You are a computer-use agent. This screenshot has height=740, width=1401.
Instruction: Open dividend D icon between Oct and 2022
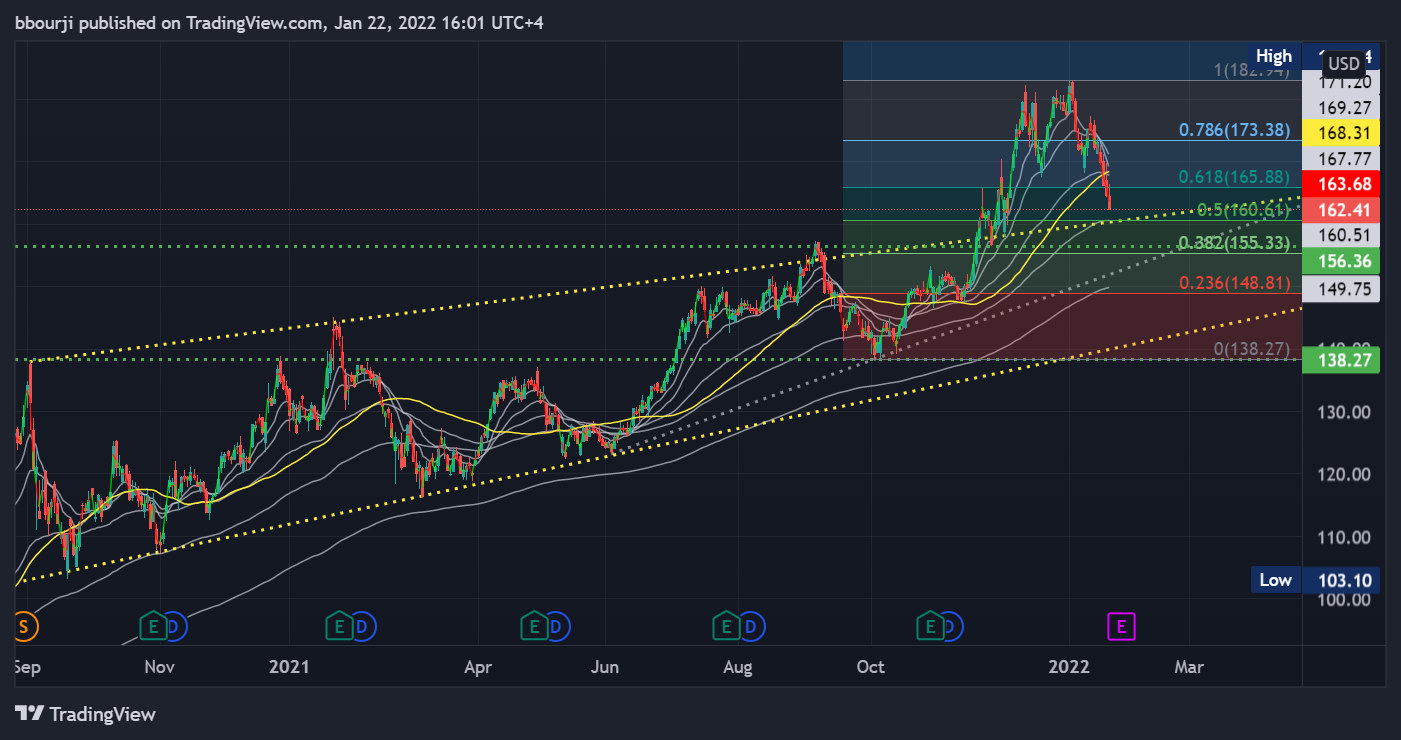point(953,627)
